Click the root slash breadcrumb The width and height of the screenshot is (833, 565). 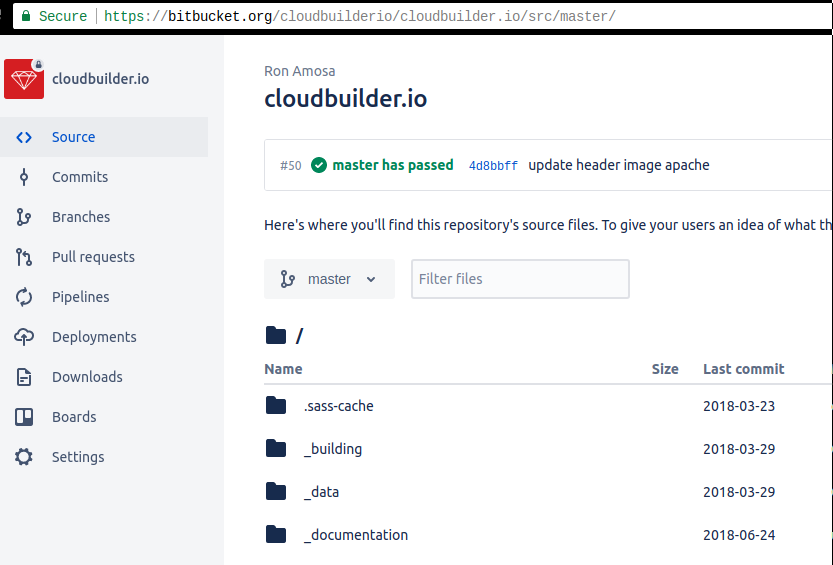(x=300, y=336)
